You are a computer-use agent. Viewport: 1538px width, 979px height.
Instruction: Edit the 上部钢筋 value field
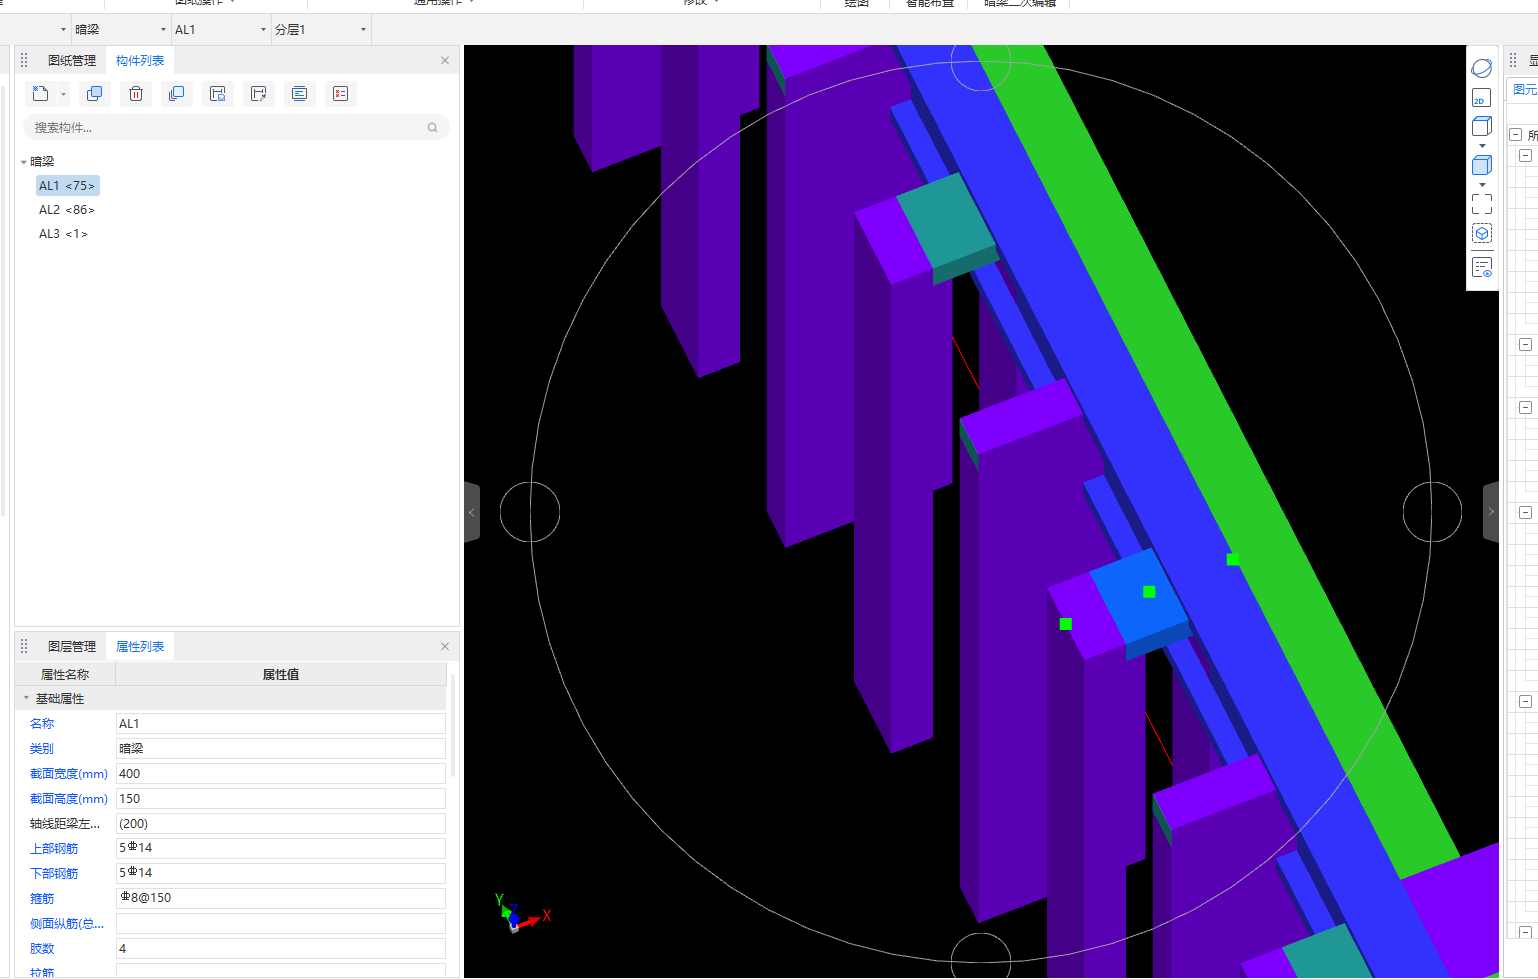coord(281,848)
